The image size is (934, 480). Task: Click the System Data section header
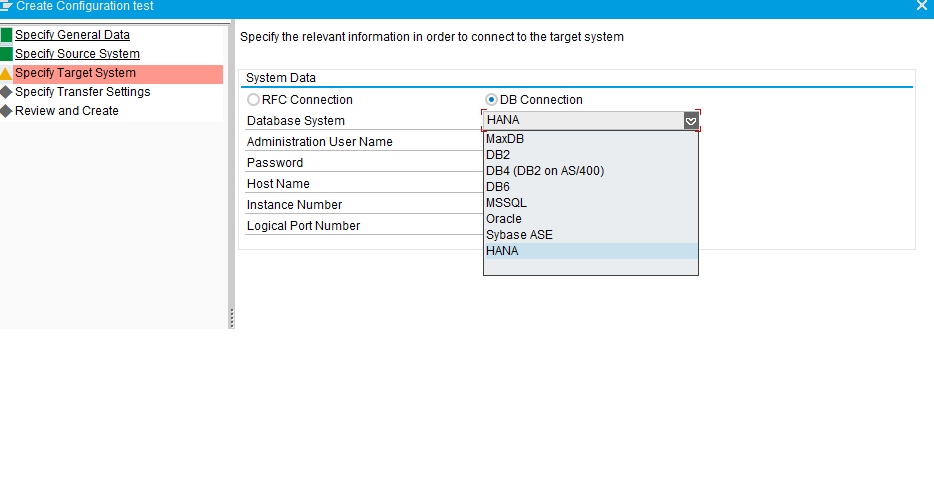(x=281, y=78)
